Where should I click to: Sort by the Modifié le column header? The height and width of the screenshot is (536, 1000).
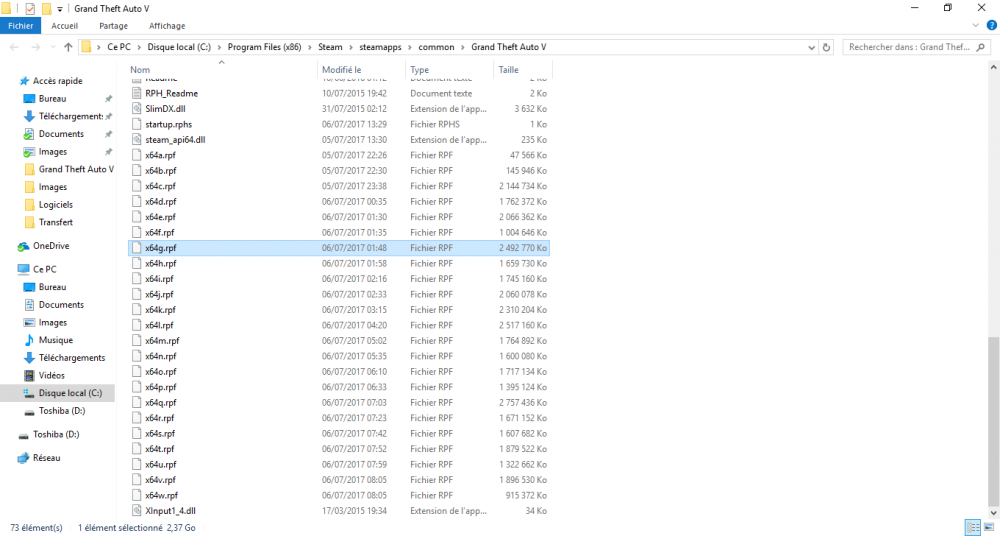click(341, 70)
